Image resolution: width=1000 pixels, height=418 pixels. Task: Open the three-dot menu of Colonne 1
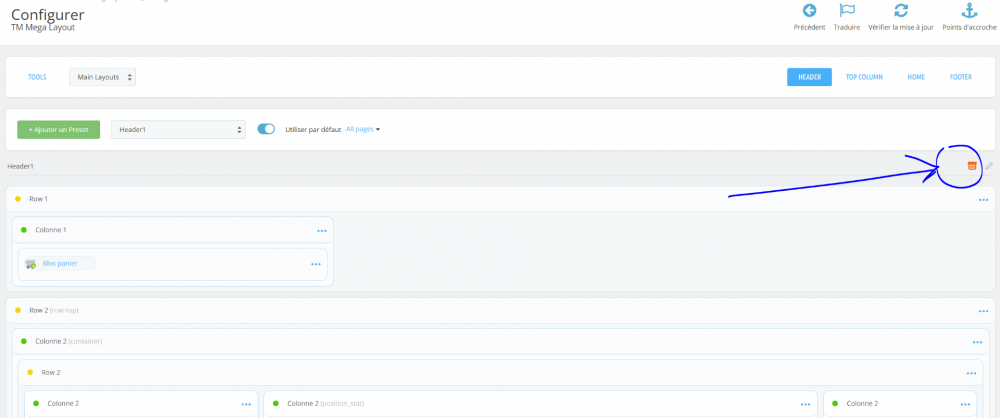click(322, 230)
